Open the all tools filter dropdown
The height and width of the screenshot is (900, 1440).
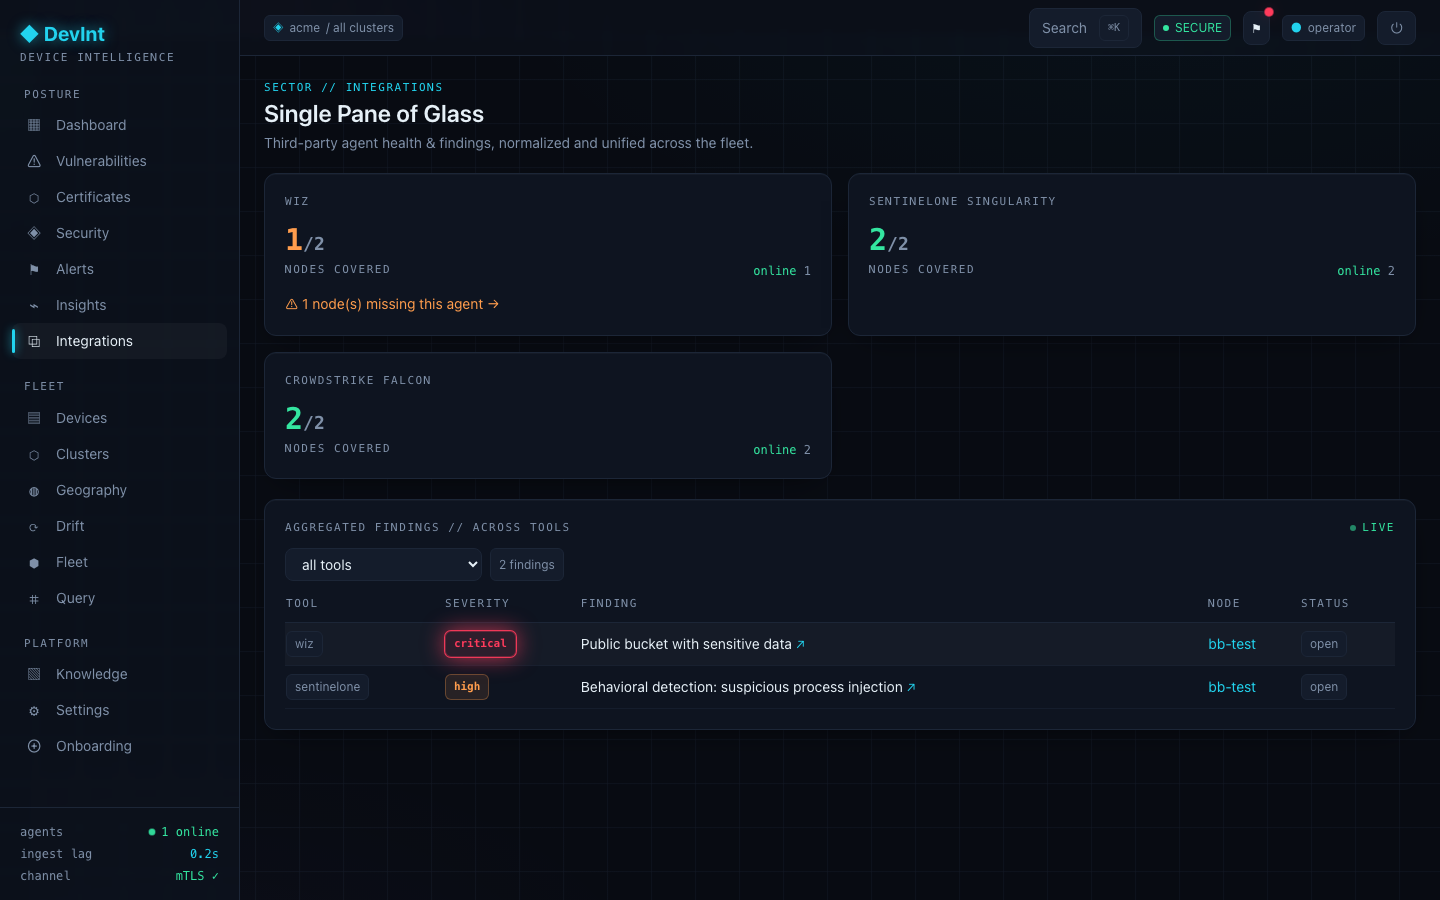point(383,565)
